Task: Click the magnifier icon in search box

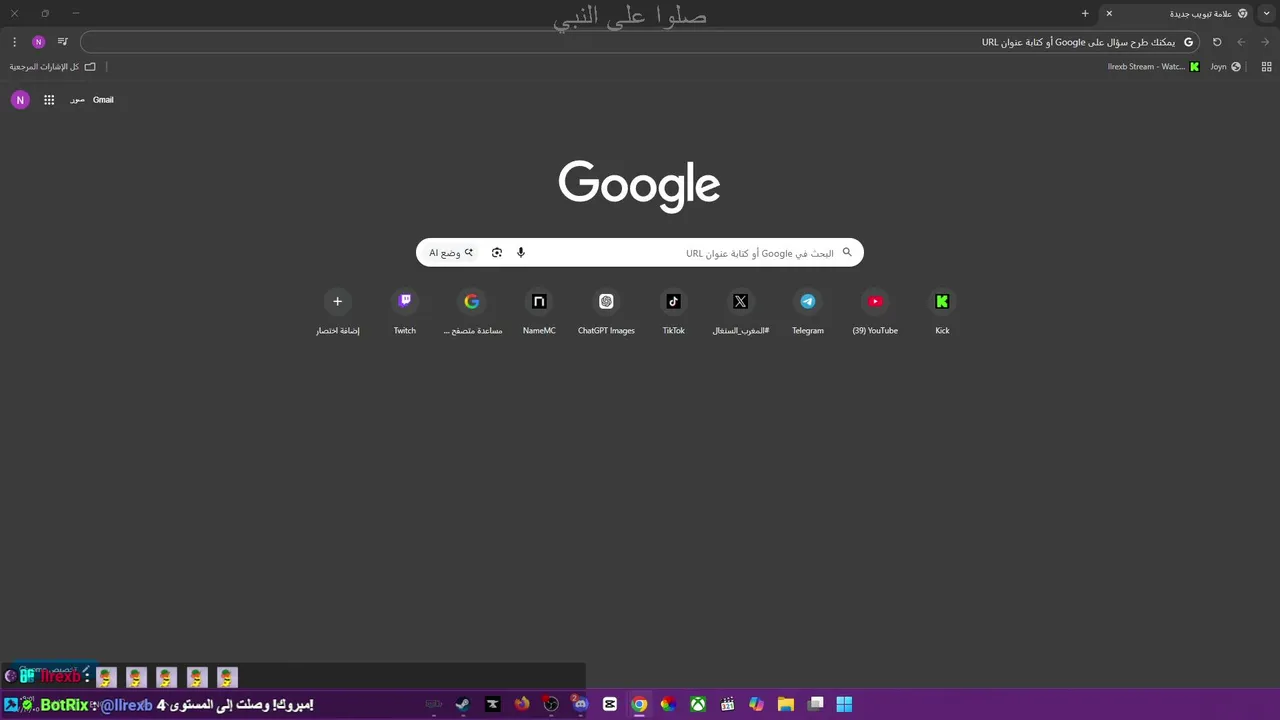Action: [847, 252]
